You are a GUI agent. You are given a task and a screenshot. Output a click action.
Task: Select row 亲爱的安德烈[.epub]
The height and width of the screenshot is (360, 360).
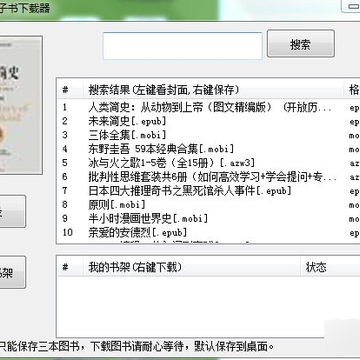point(209,232)
